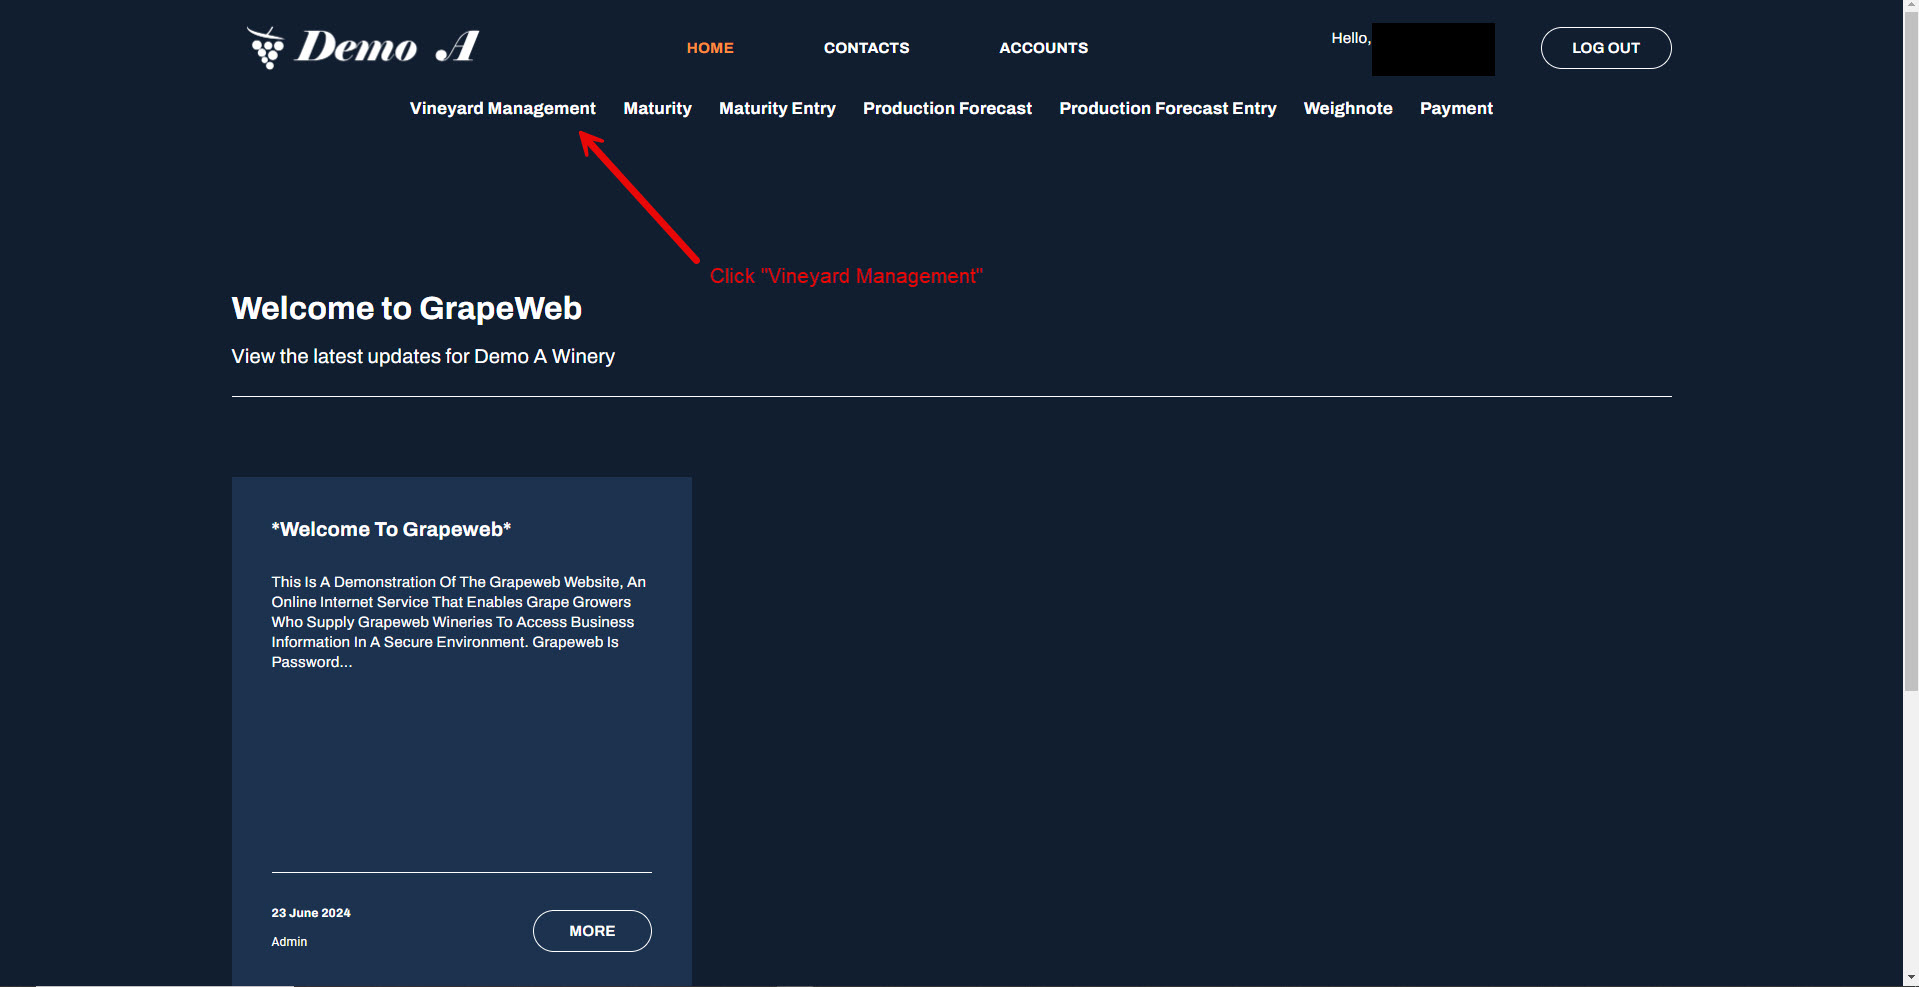This screenshot has height=987, width=1919.
Task: Click the scrollbar up arrow
Action: (x=1911, y=7)
